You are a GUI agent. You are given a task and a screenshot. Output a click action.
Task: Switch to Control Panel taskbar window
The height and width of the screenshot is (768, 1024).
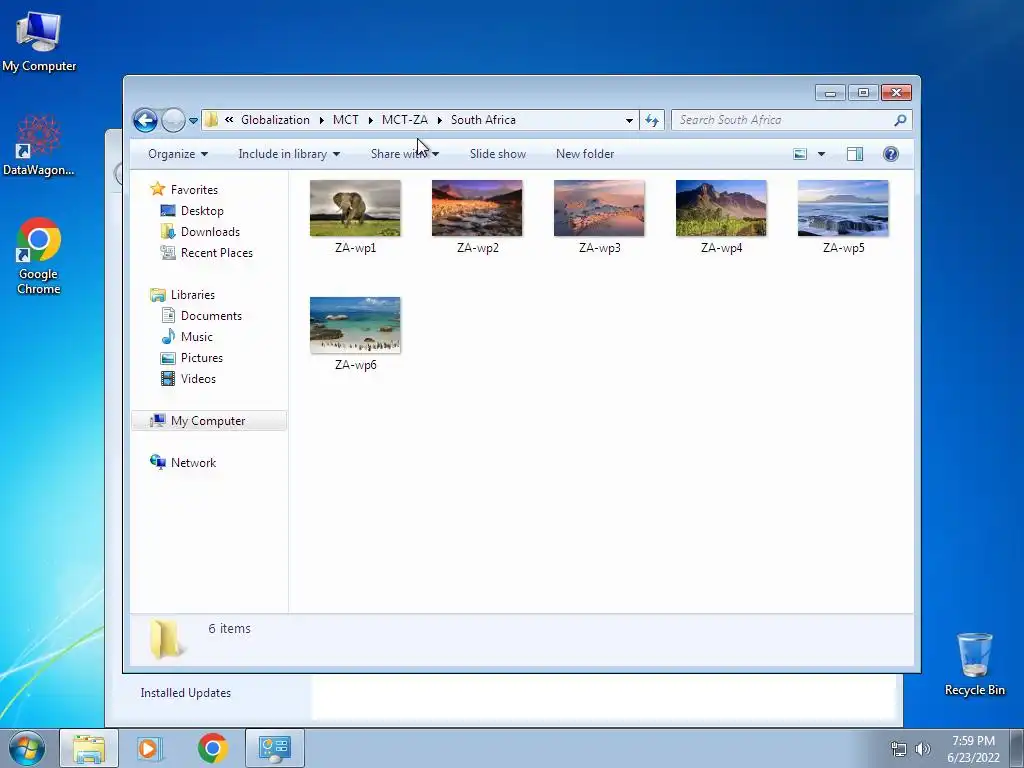pyautogui.click(x=275, y=748)
